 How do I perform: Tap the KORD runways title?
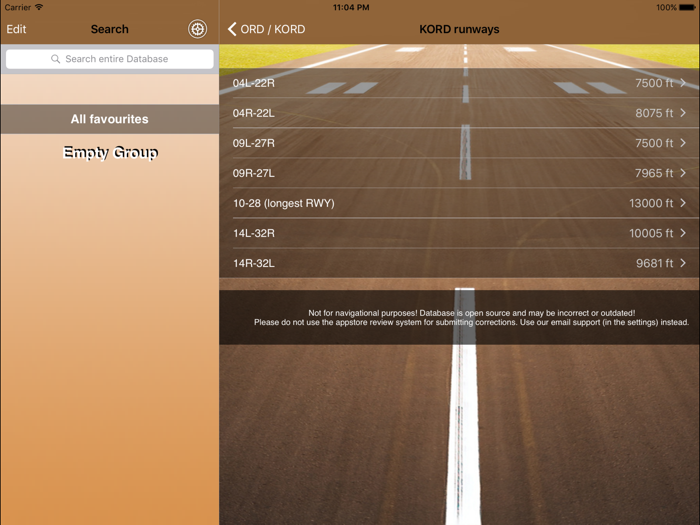[x=459, y=29]
